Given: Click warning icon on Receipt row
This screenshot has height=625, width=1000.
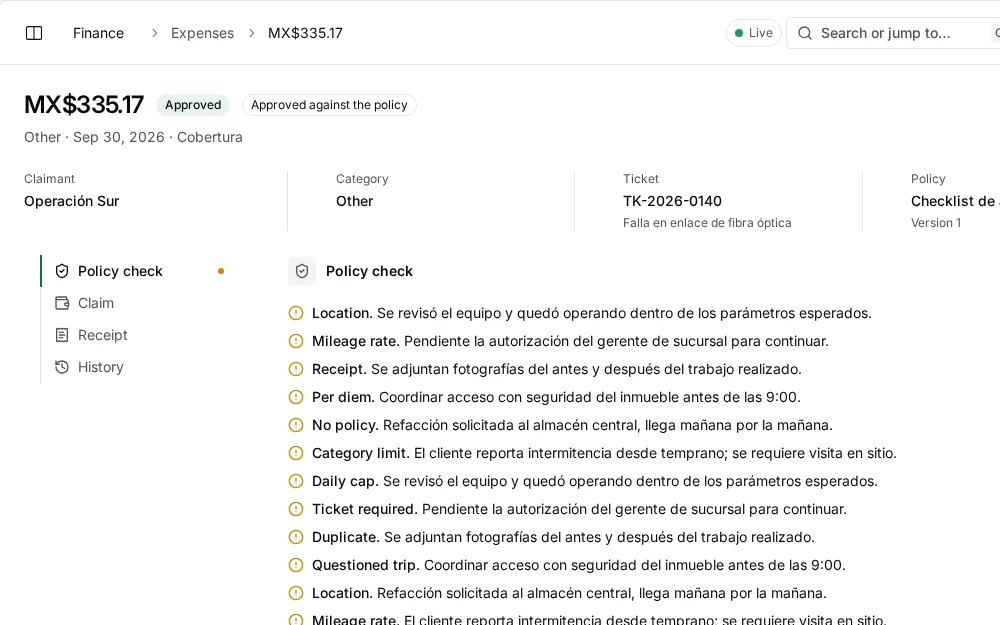Looking at the screenshot, I should tap(296, 369).
